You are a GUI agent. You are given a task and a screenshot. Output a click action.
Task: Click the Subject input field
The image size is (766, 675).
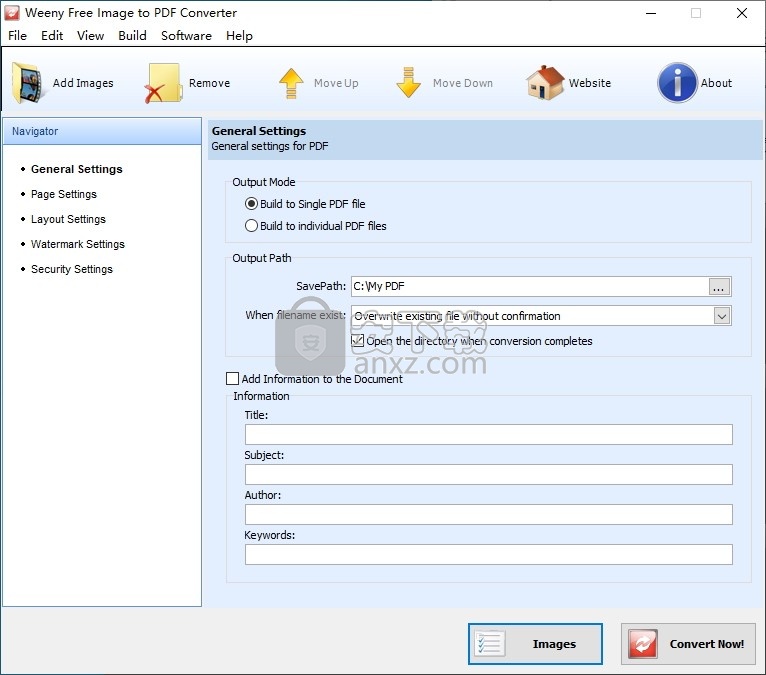pos(489,474)
